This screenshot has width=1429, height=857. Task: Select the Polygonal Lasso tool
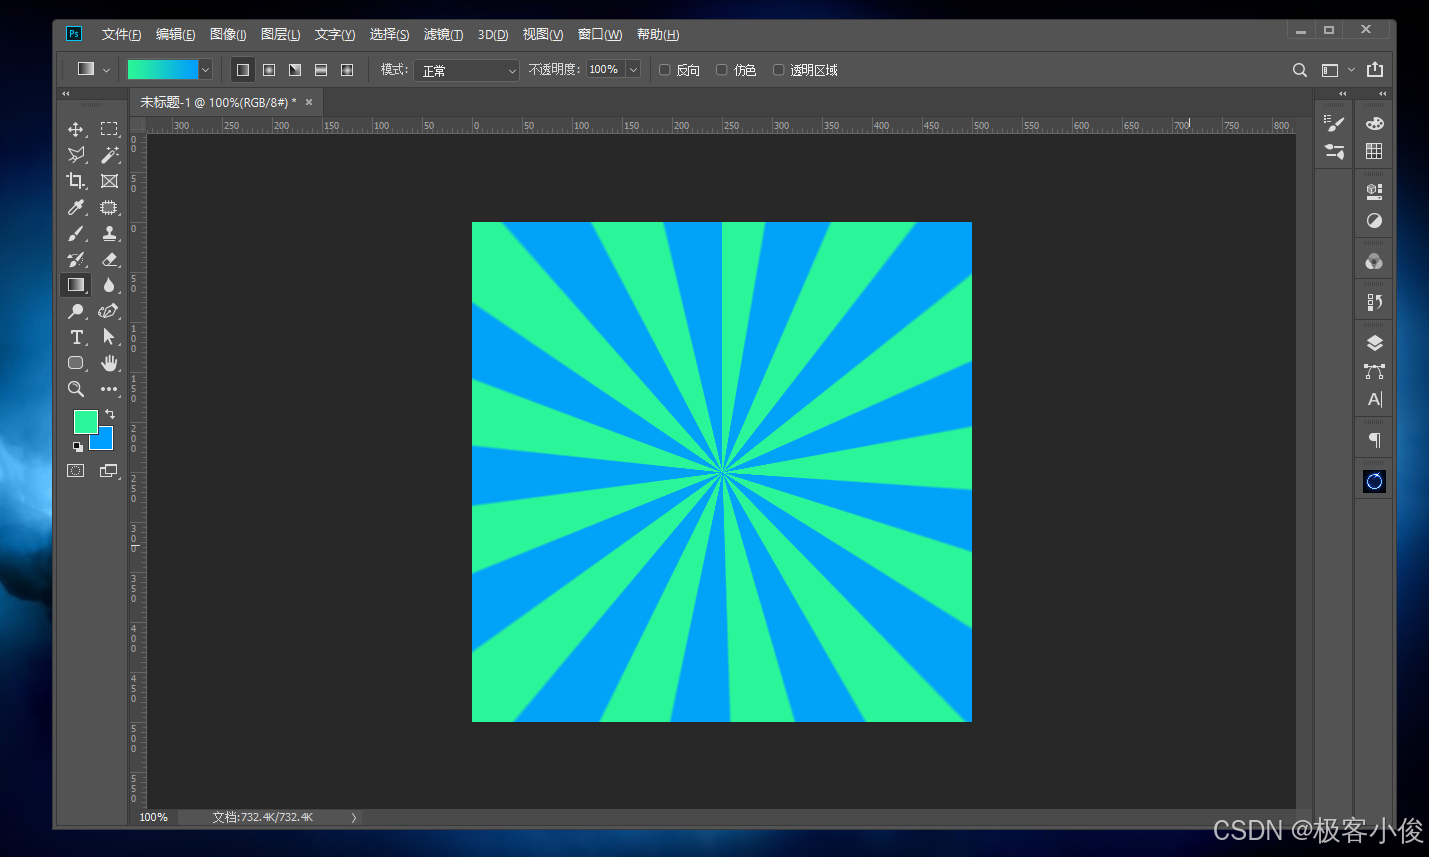pyautogui.click(x=76, y=155)
